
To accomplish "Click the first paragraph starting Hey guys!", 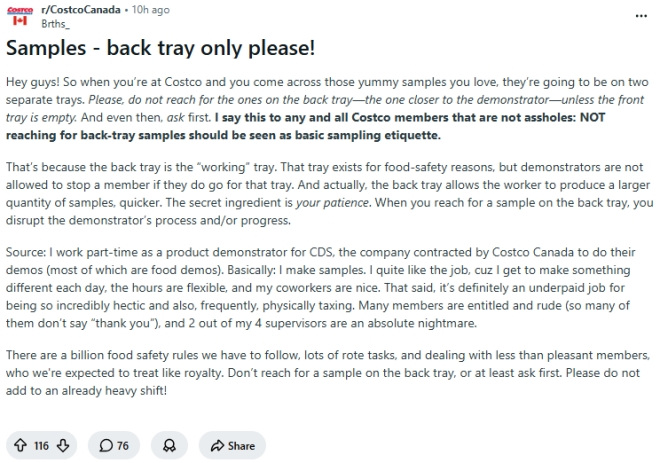I will [327, 108].
